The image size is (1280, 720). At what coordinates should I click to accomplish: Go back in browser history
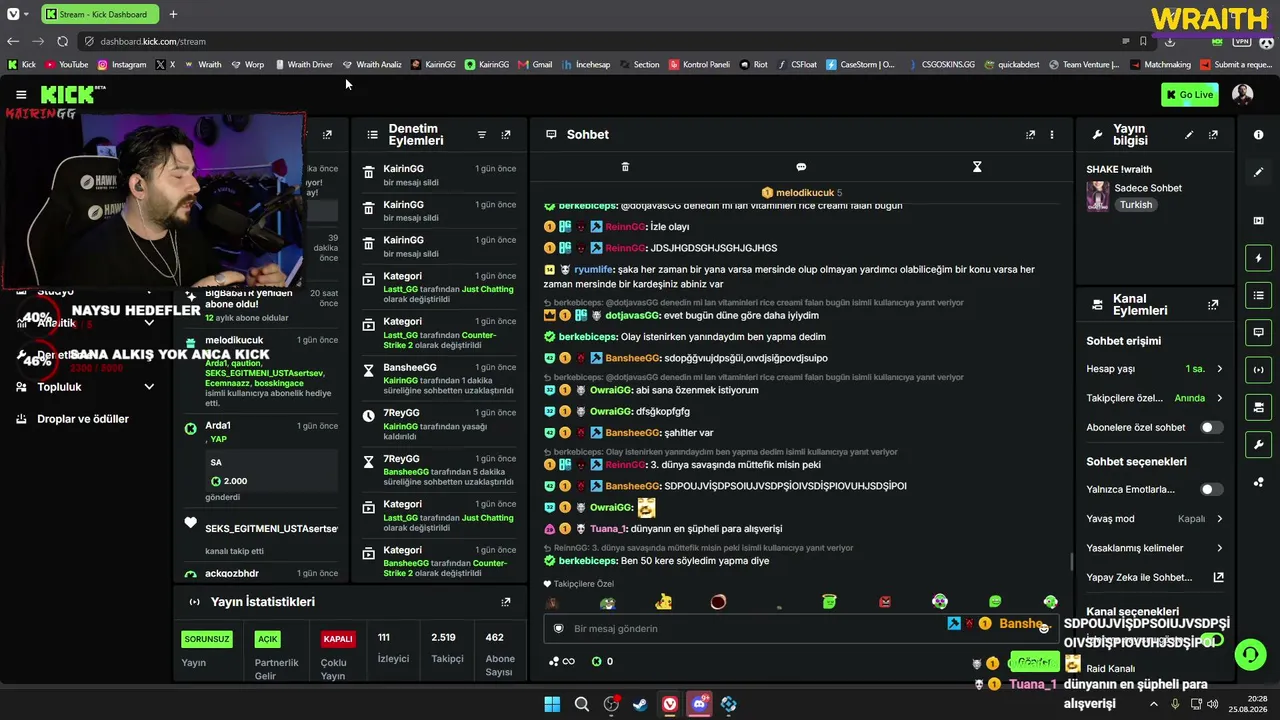[x=13, y=41]
